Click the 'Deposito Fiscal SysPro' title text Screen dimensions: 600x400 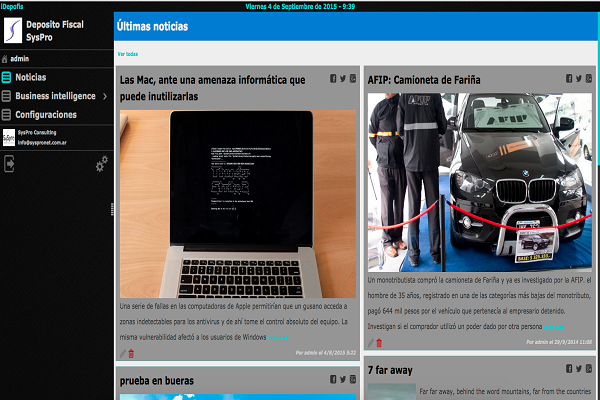click(55, 31)
